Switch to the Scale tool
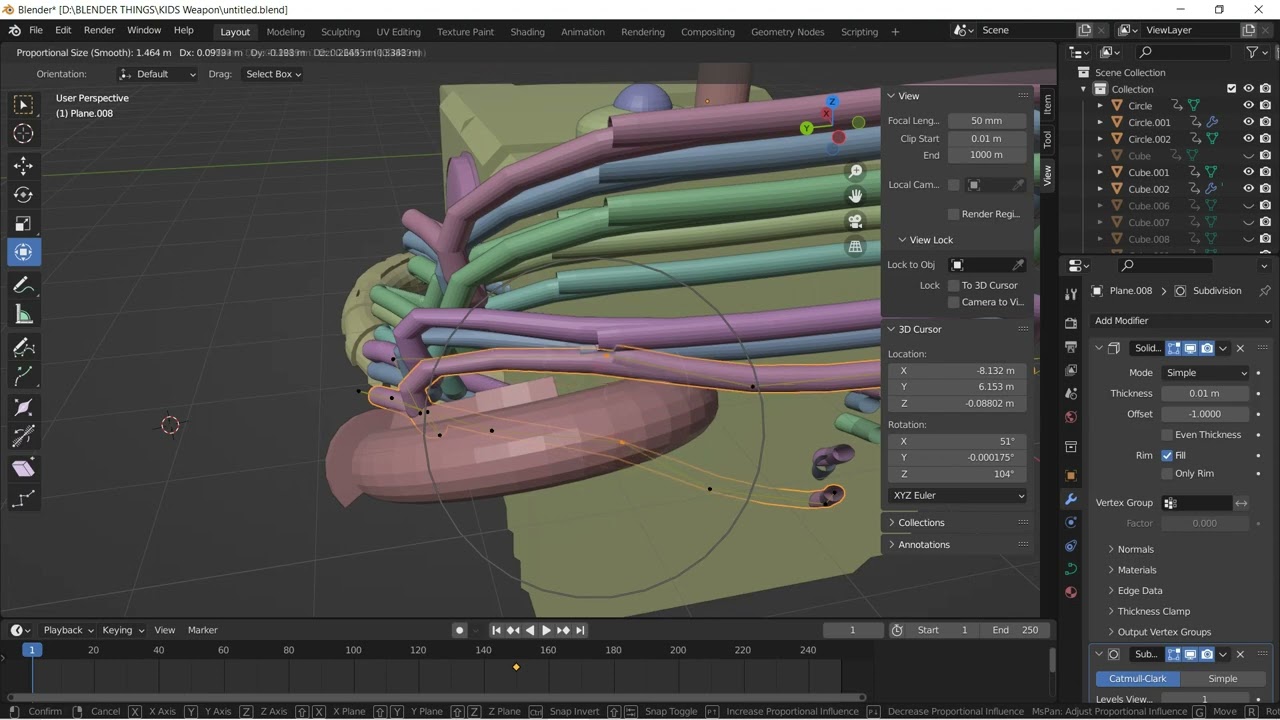The height and width of the screenshot is (720, 1280). pos(24,224)
